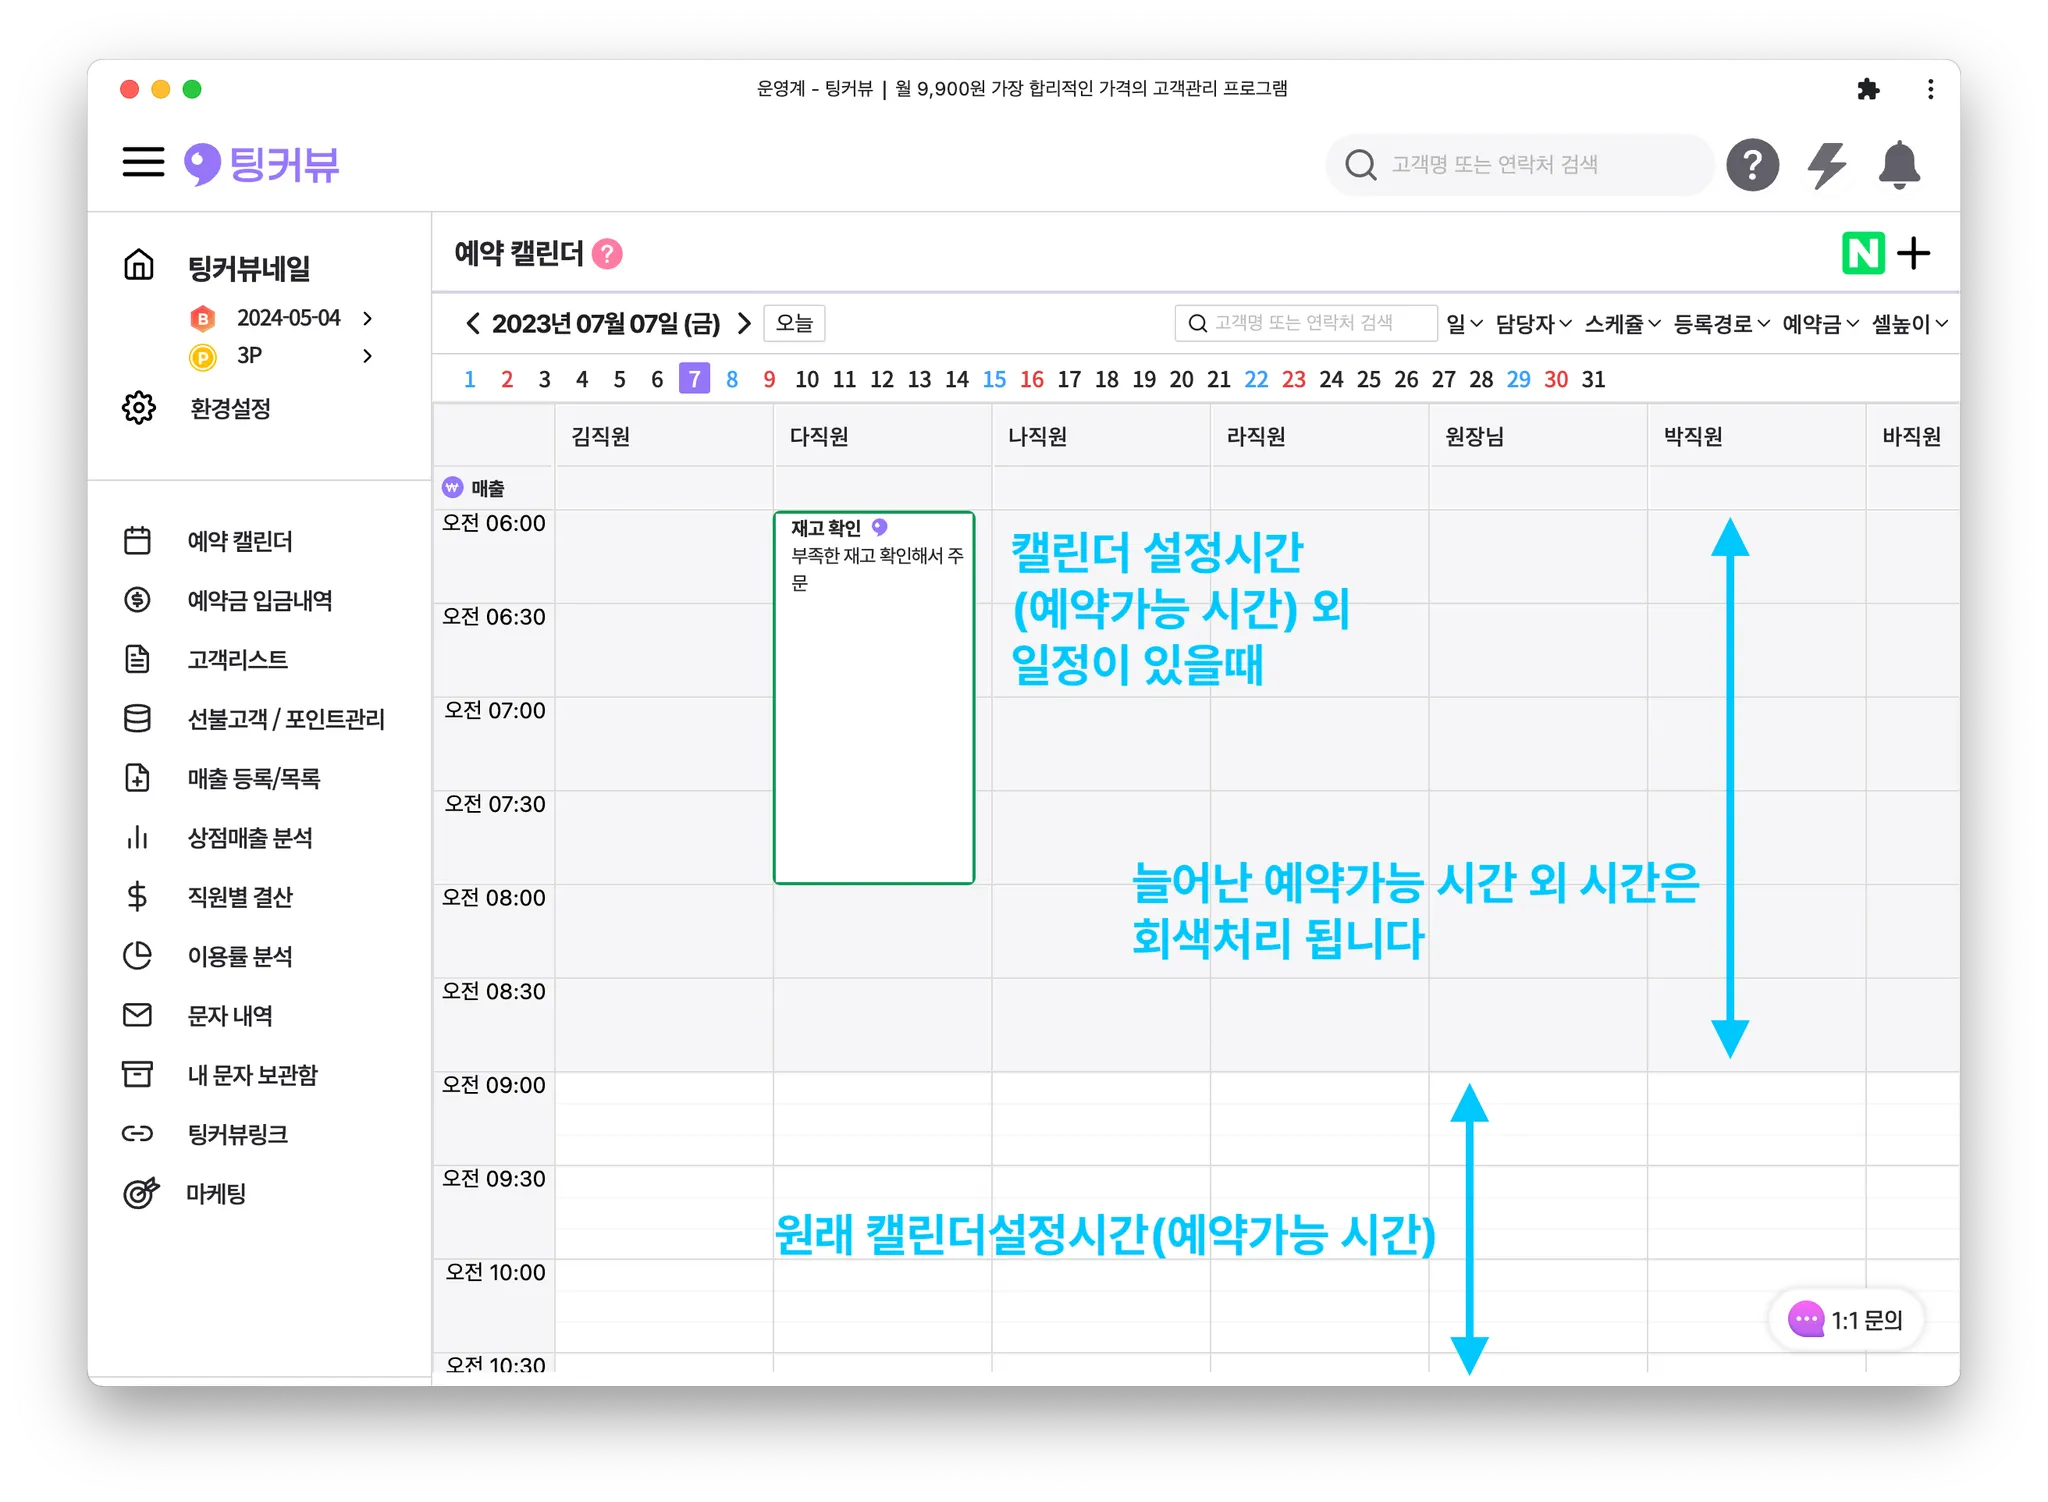Click the plus icon to add reservation
Screen dimensions: 2048x1502
[x=1914, y=253]
